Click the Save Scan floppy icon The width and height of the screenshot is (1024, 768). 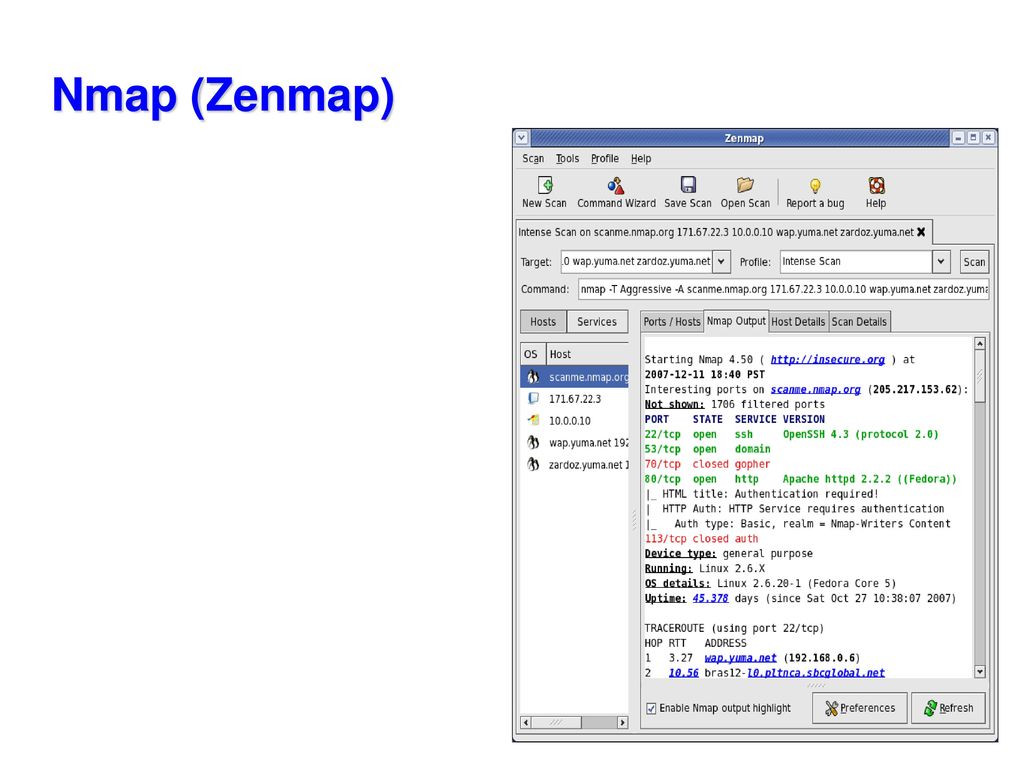click(x=688, y=185)
